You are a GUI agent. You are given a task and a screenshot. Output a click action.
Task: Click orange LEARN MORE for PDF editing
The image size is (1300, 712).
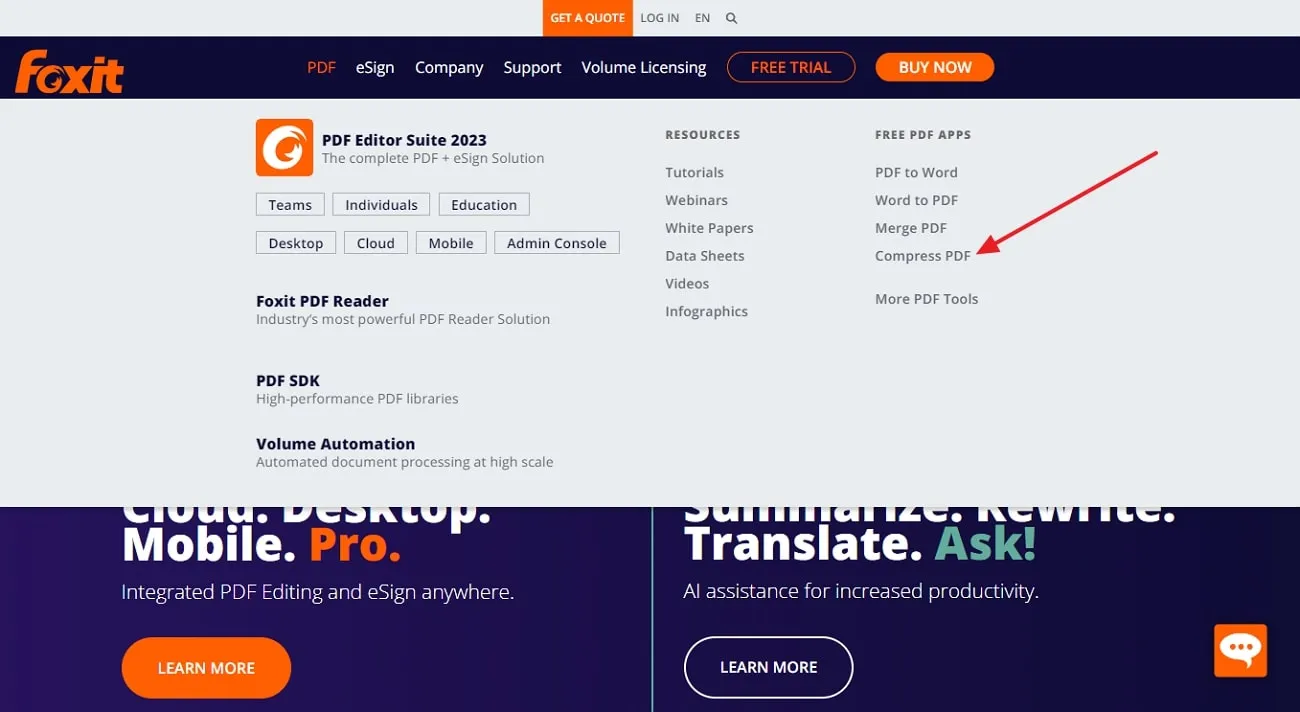click(206, 668)
